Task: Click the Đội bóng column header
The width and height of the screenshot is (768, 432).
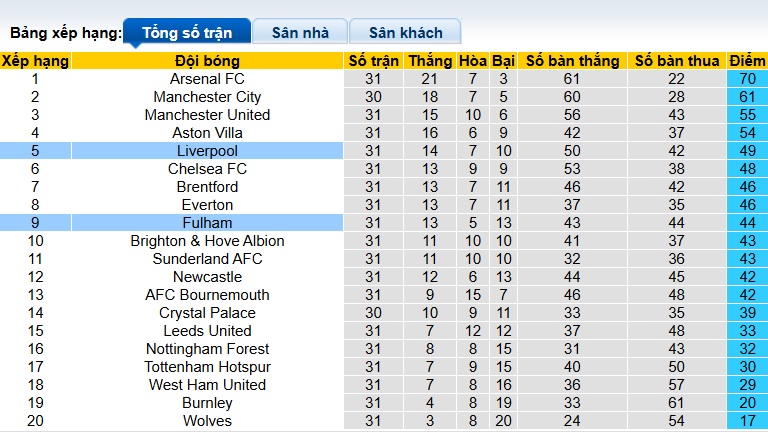Action: coord(207,61)
